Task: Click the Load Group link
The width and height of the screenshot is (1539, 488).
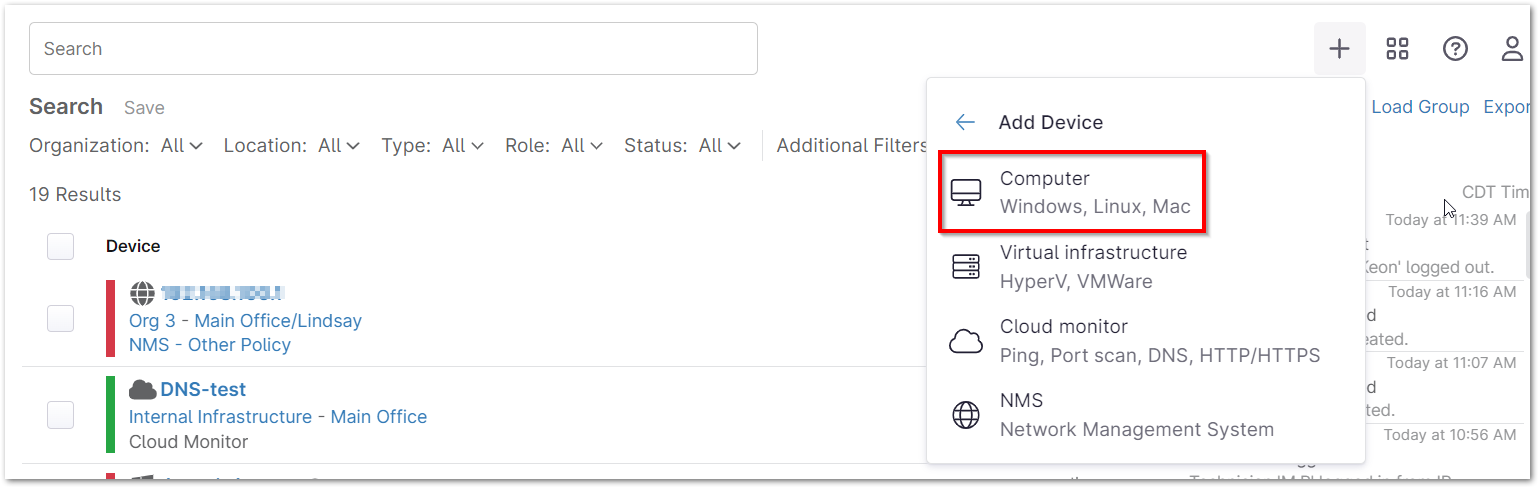Action: click(1420, 107)
